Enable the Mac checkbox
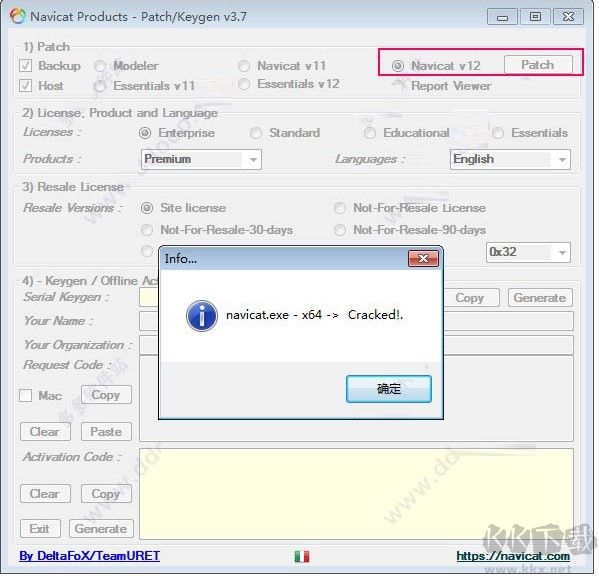The image size is (599, 576). click(26, 395)
